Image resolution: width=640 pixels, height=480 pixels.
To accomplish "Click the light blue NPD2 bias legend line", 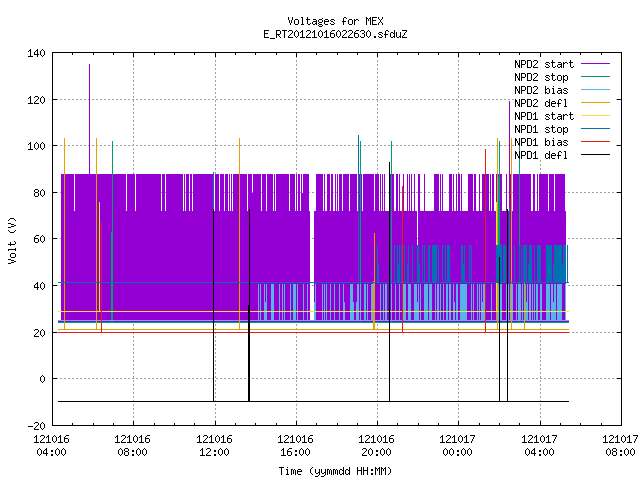I will tap(595, 90).
